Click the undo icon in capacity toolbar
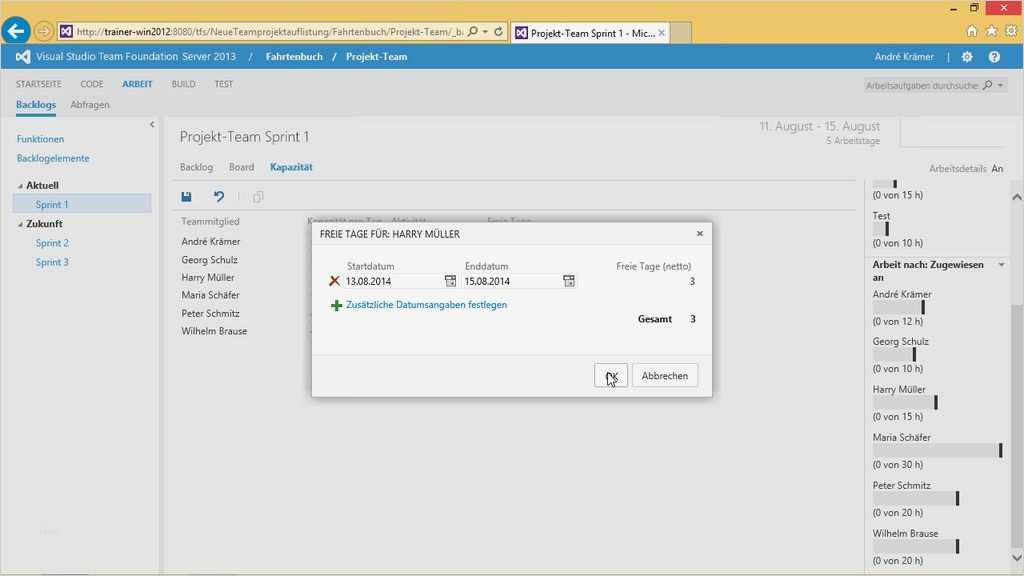The image size is (1024, 576). (219, 197)
